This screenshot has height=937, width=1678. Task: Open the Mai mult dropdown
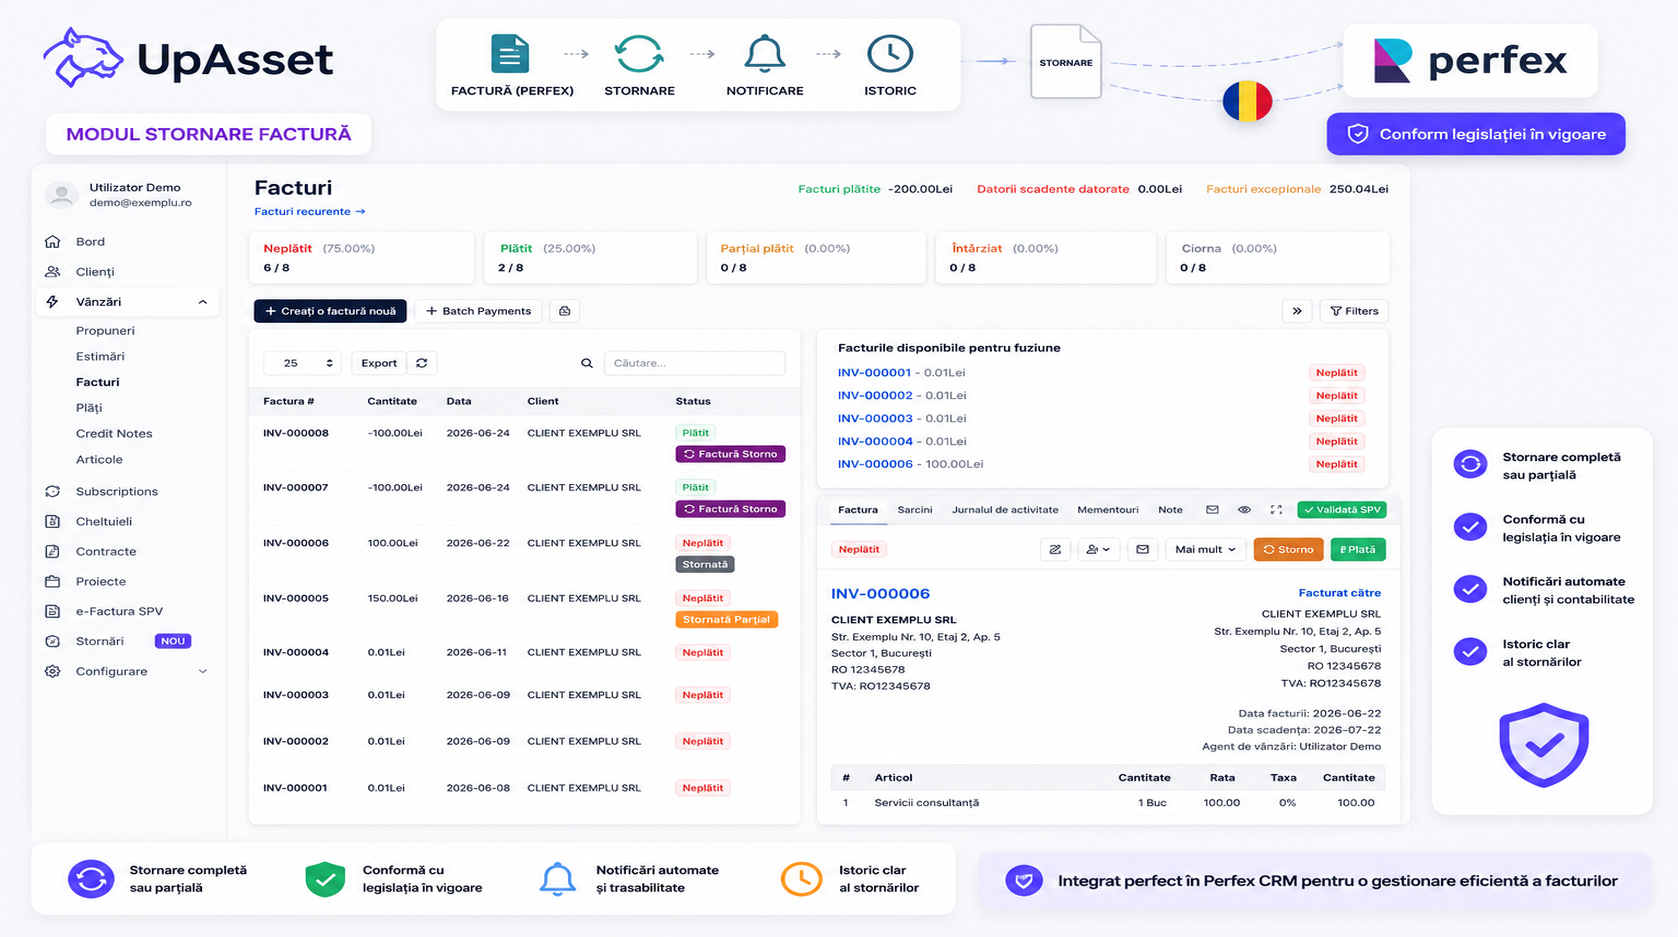tap(1205, 549)
